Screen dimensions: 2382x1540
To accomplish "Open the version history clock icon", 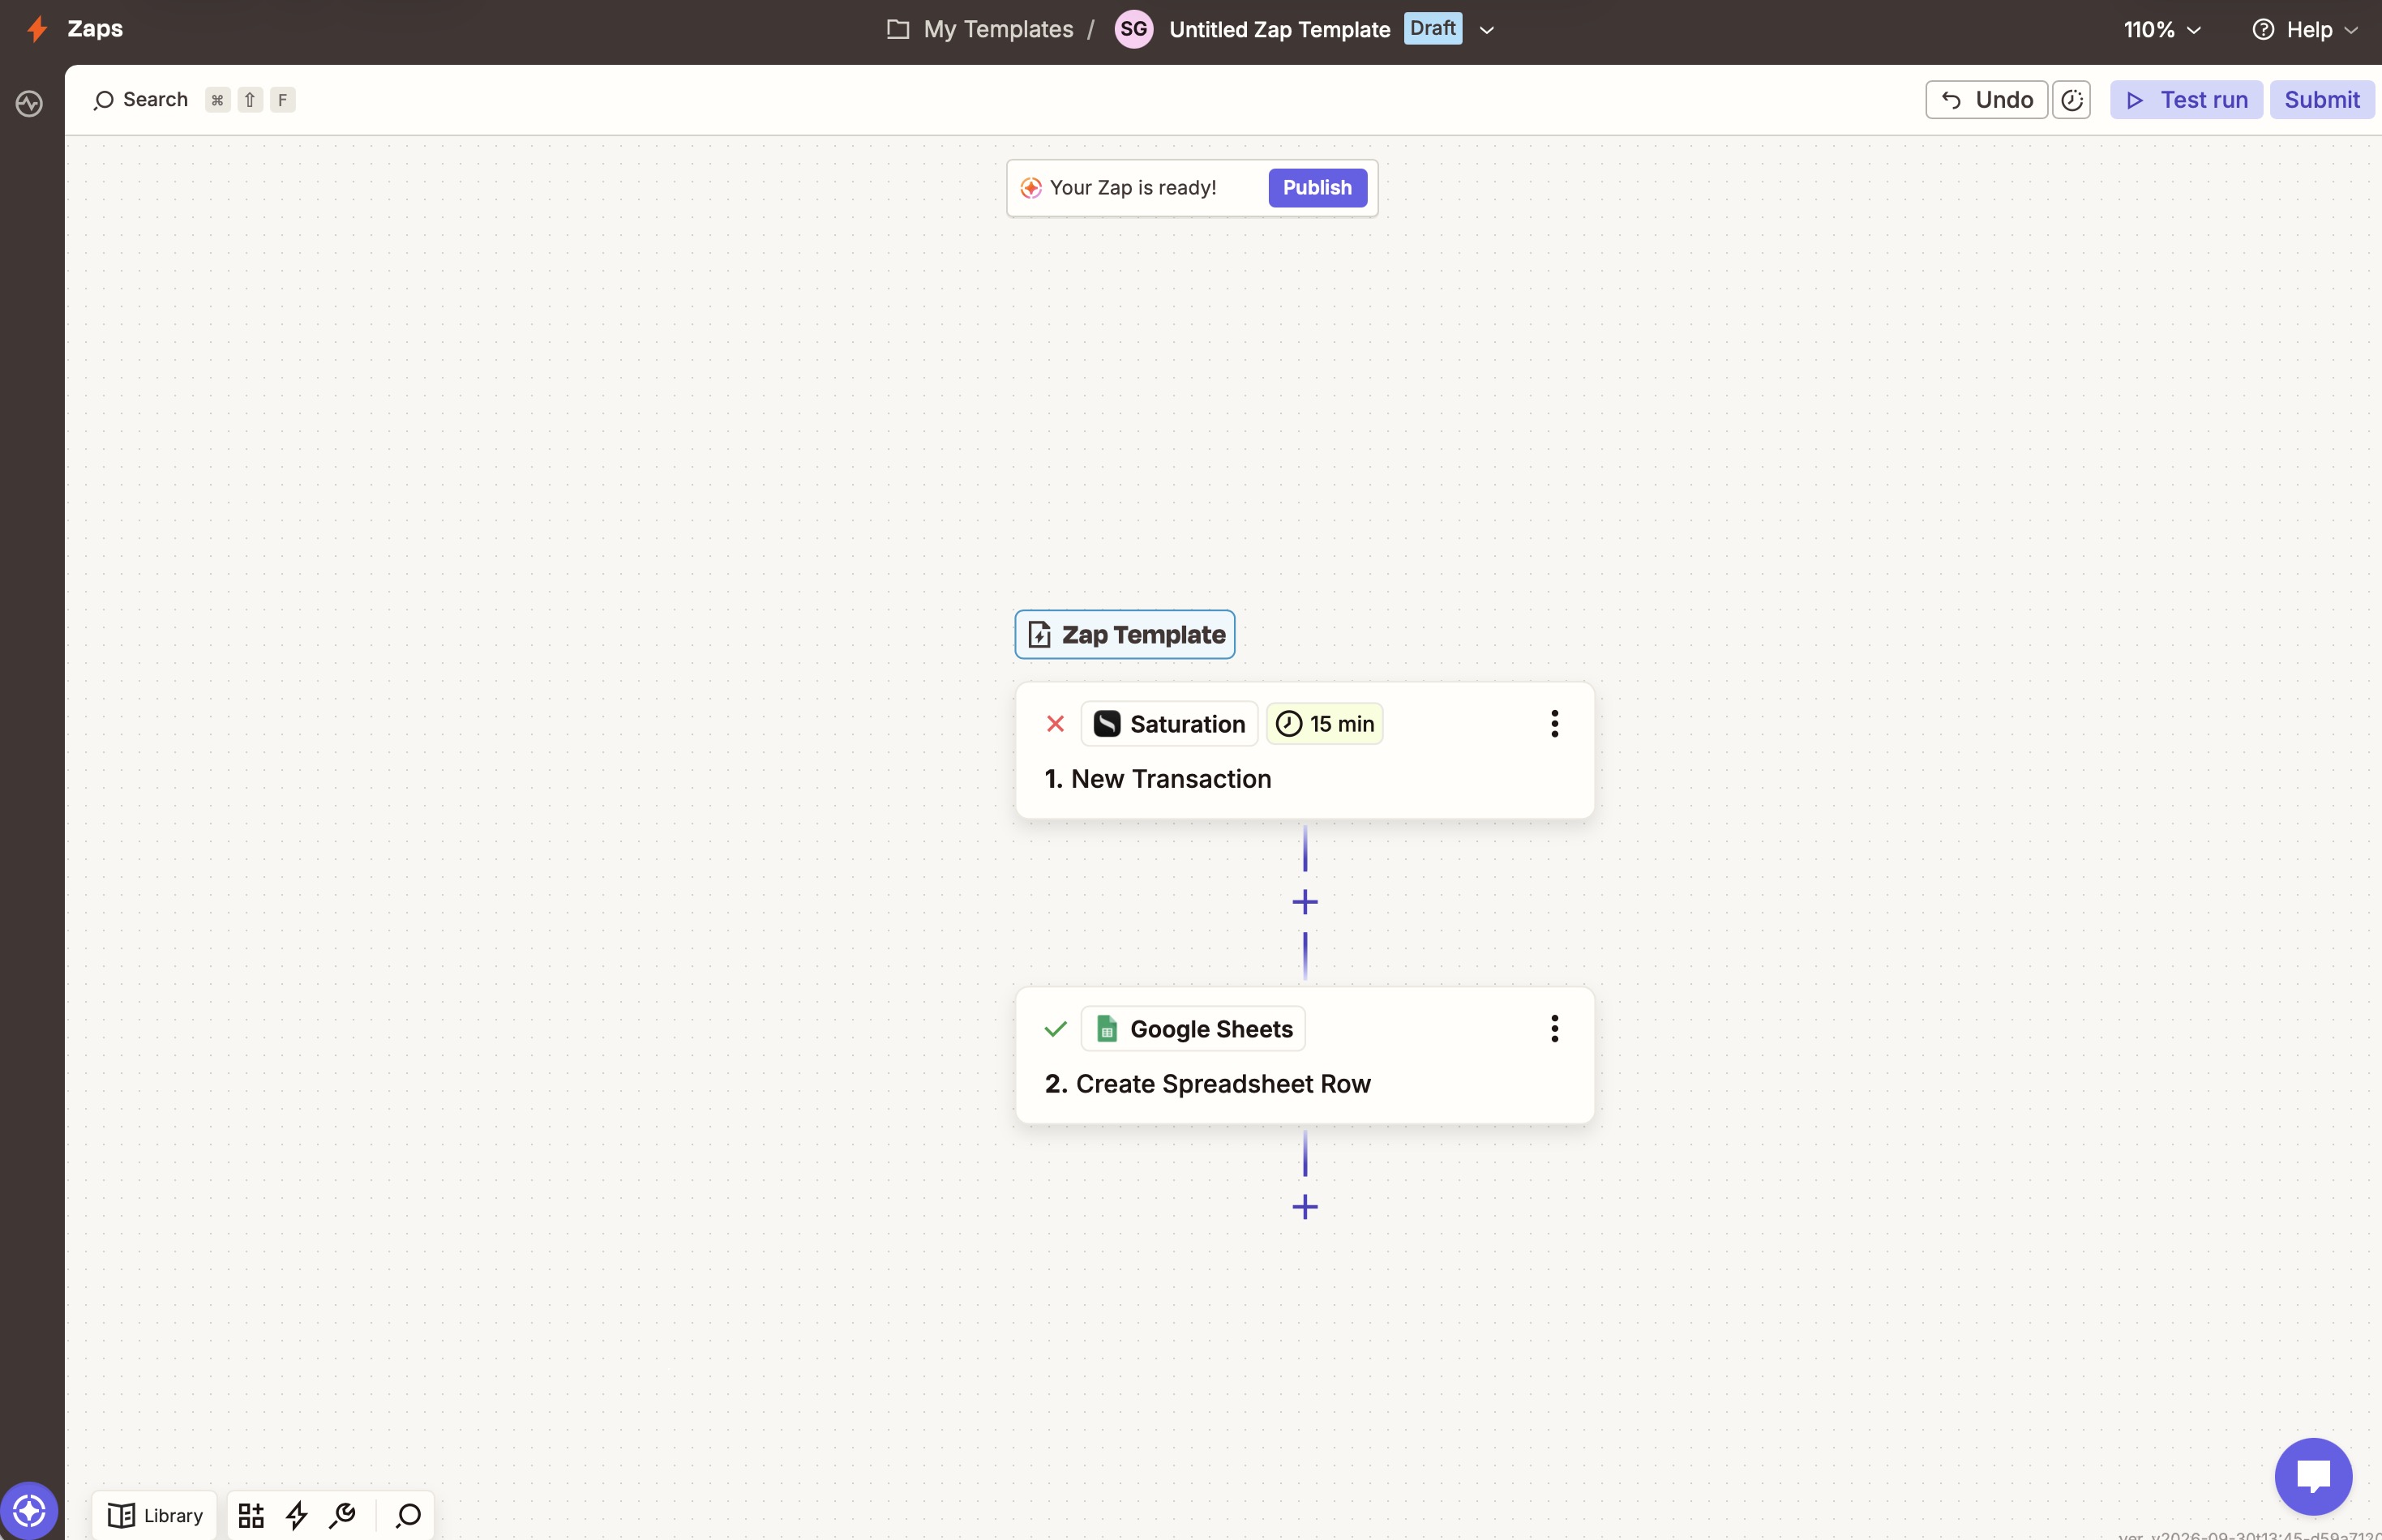I will click(2071, 100).
